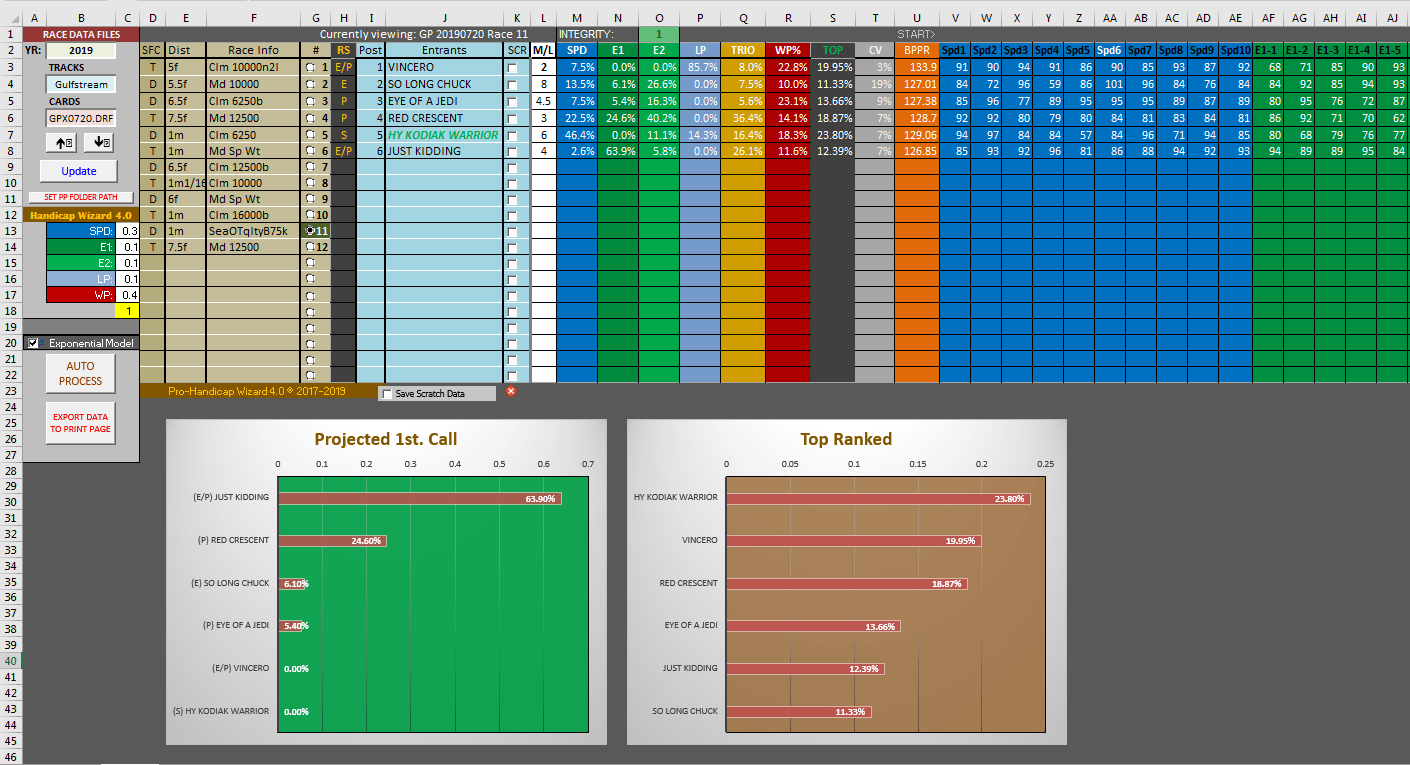1410x765 pixels.
Task: Choose race 12 radio button
Action: (x=310, y=247)
